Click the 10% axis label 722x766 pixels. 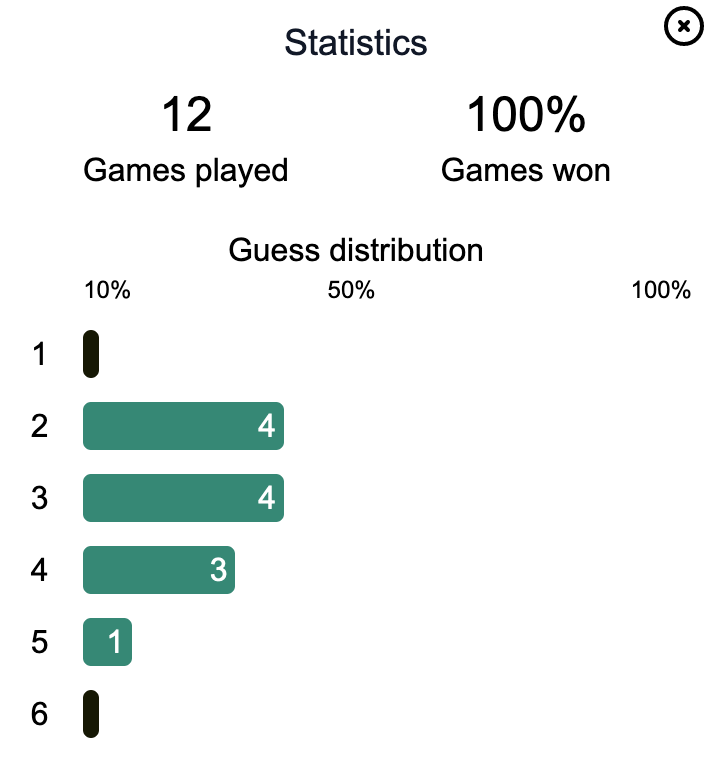[107, 290]
